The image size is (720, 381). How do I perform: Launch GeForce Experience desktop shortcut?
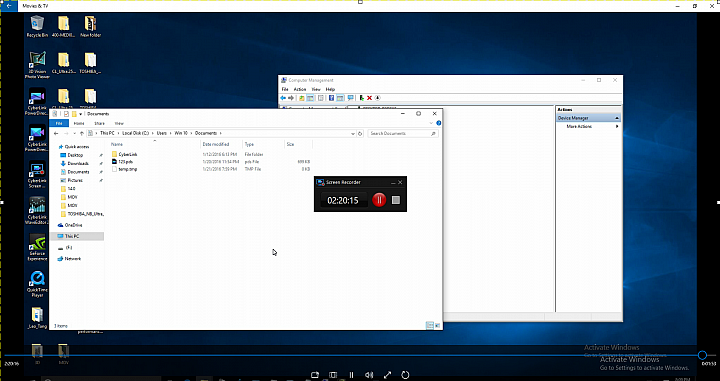coord(37,247)
